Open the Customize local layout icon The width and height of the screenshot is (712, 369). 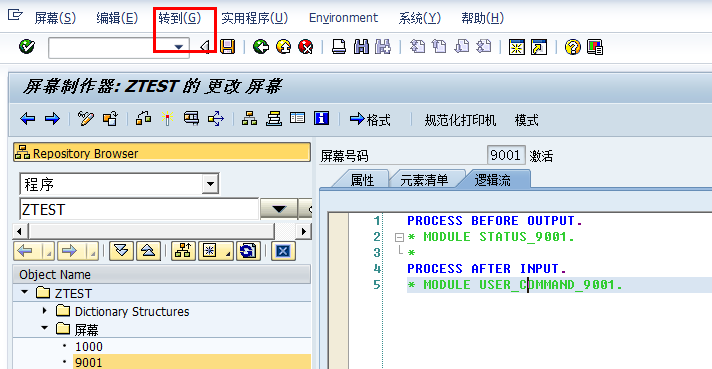(x=594, y=47)
